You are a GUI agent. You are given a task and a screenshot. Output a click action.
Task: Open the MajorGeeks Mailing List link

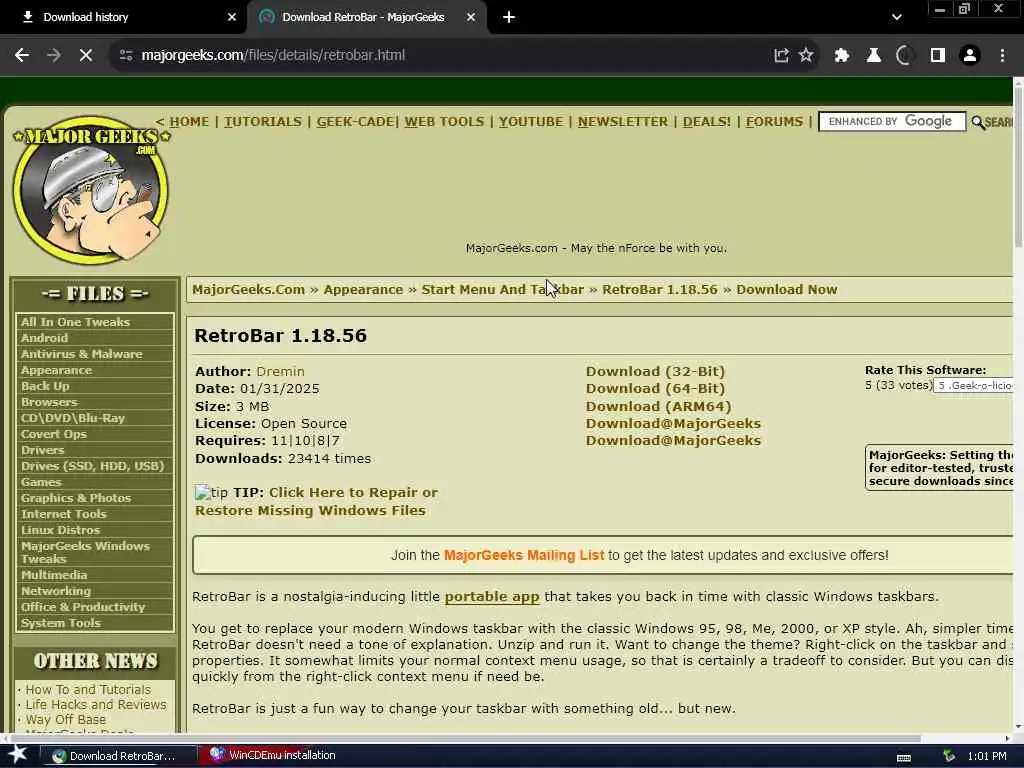point(524,555)
